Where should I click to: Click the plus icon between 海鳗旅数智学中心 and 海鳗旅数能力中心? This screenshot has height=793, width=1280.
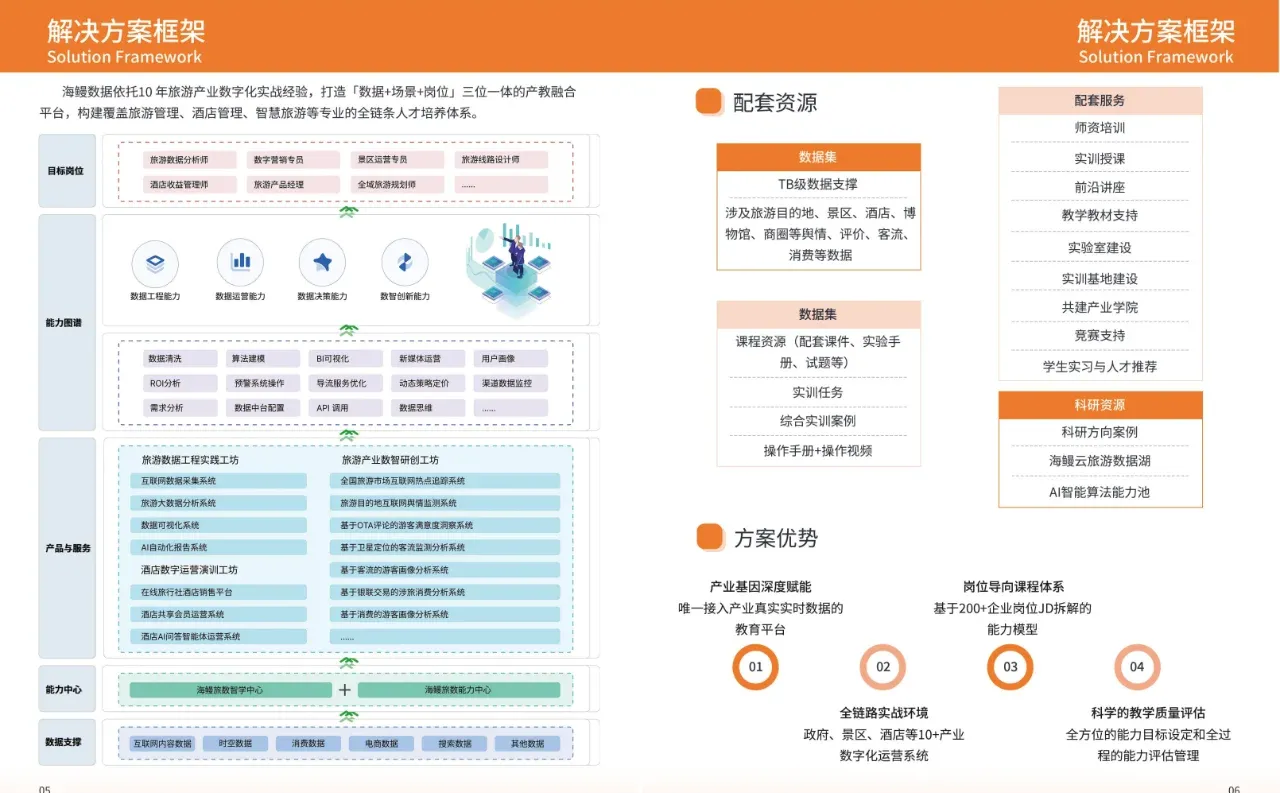pos(345,690)
